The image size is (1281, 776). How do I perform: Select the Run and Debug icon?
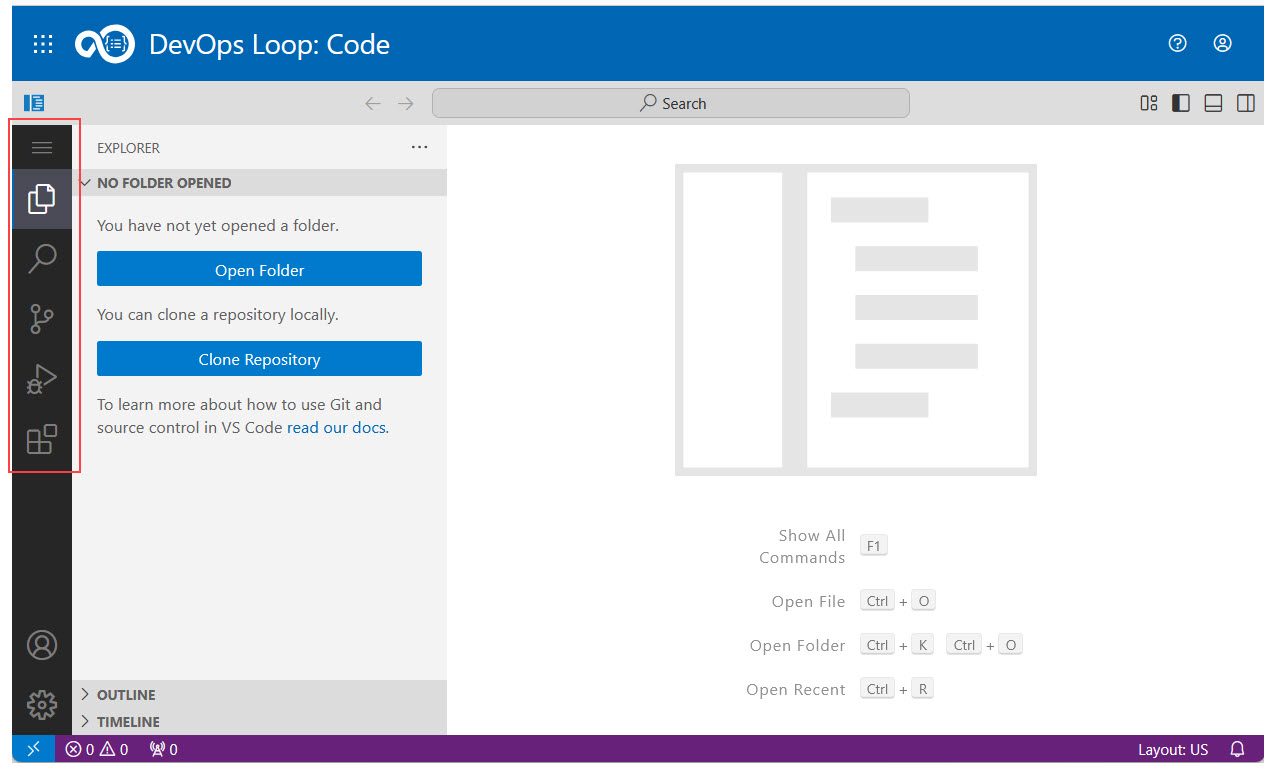click(x=42, y=379)
